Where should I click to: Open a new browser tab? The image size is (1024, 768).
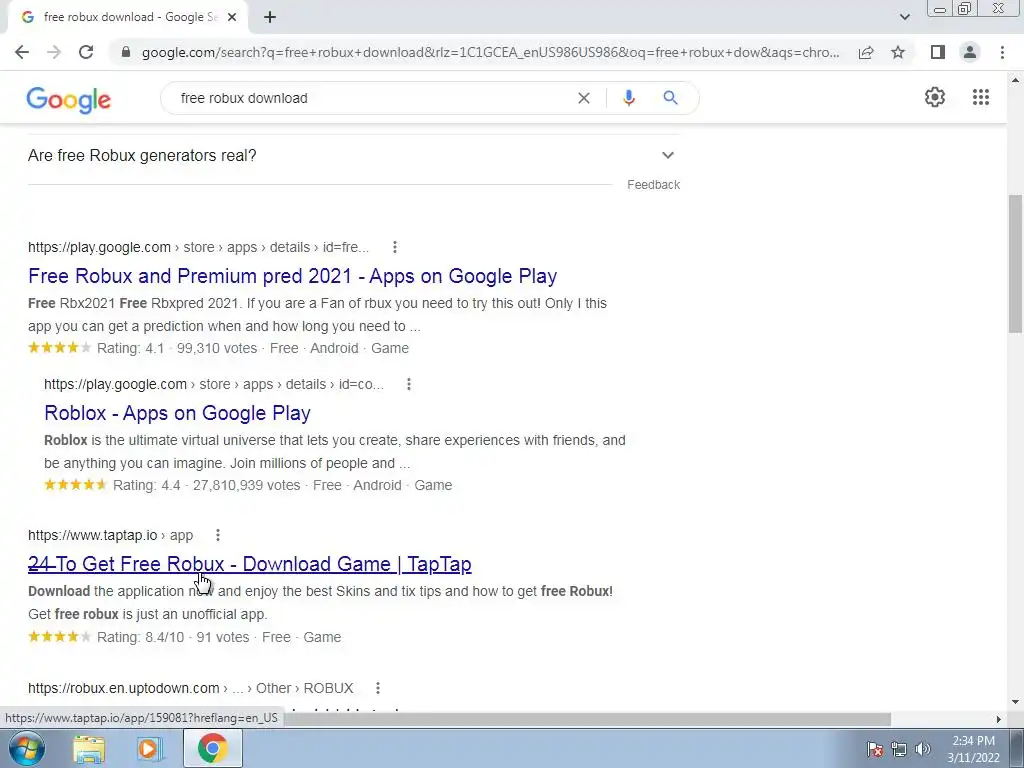click(x=270, y=17)
